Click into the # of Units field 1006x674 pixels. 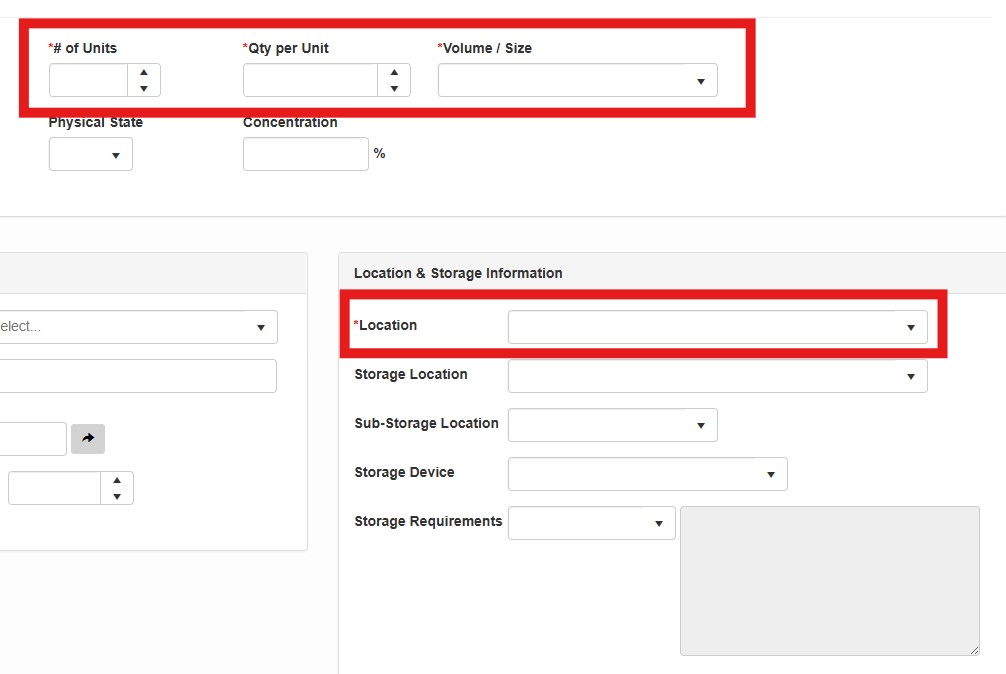(88, 80)
